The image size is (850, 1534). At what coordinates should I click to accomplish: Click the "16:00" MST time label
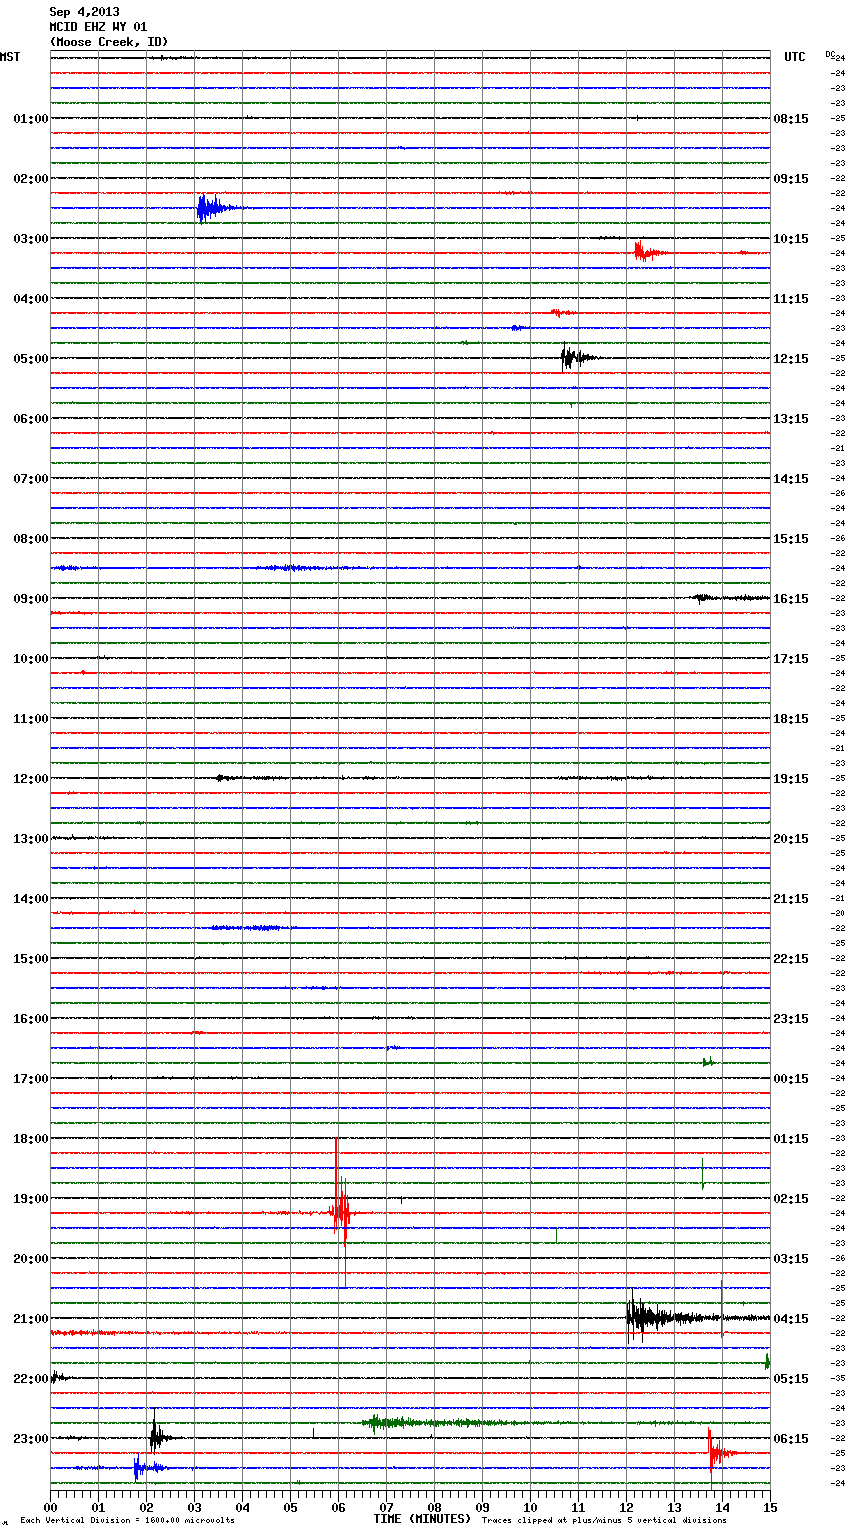click(x=30, y=1018)
